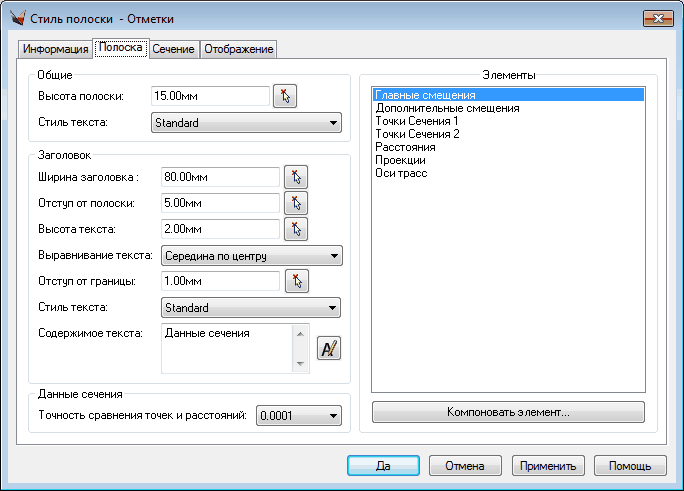
Task: Open general Стиль текста dropdown
Action: coord(246,123)
